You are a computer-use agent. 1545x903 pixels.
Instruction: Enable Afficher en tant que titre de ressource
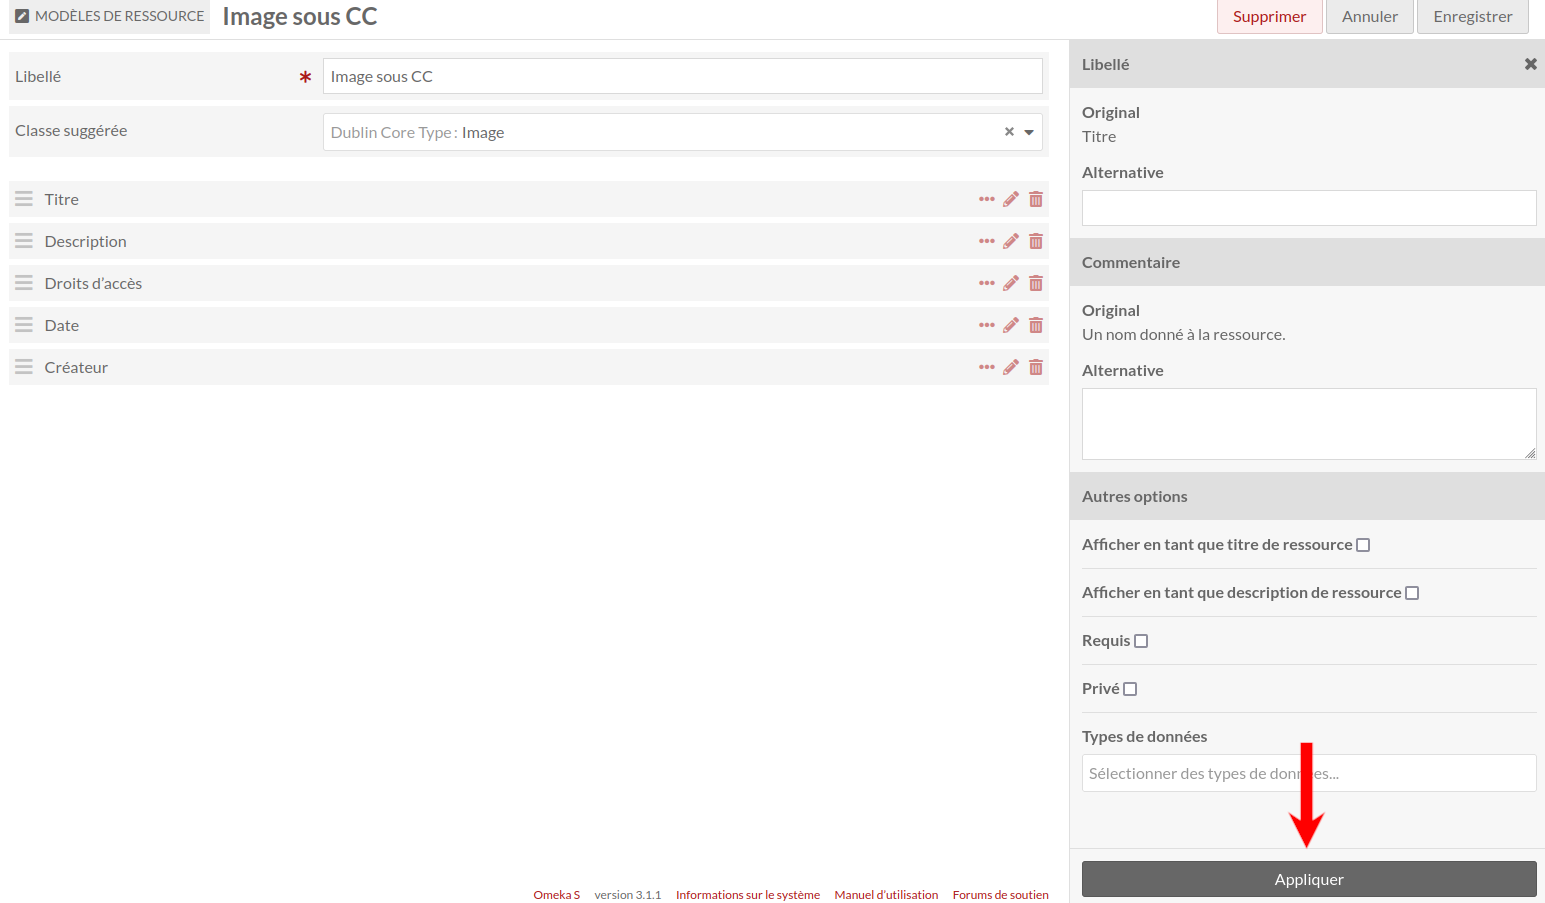pos(1363,545)
